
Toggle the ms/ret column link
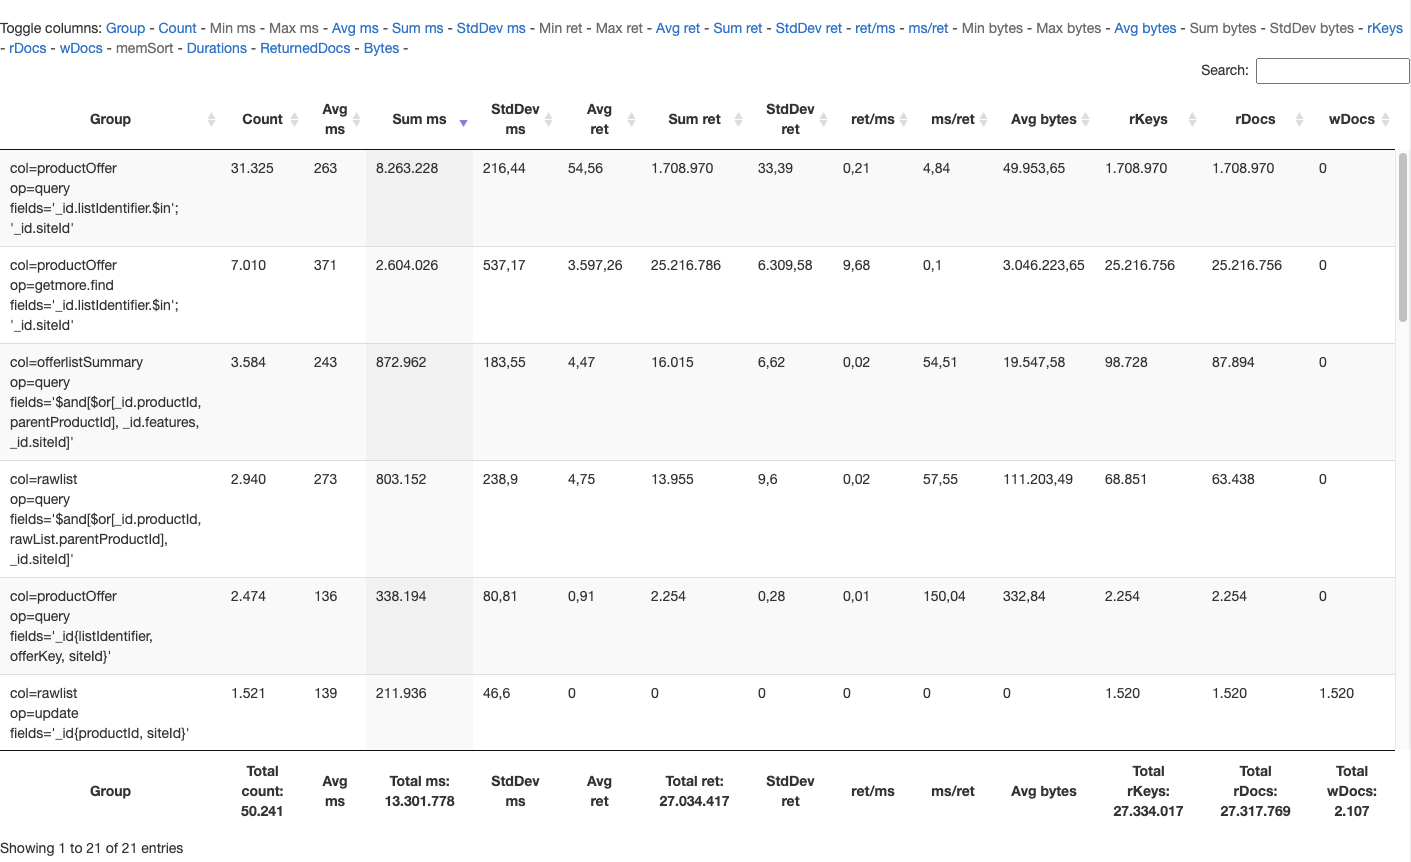point(928,28)
